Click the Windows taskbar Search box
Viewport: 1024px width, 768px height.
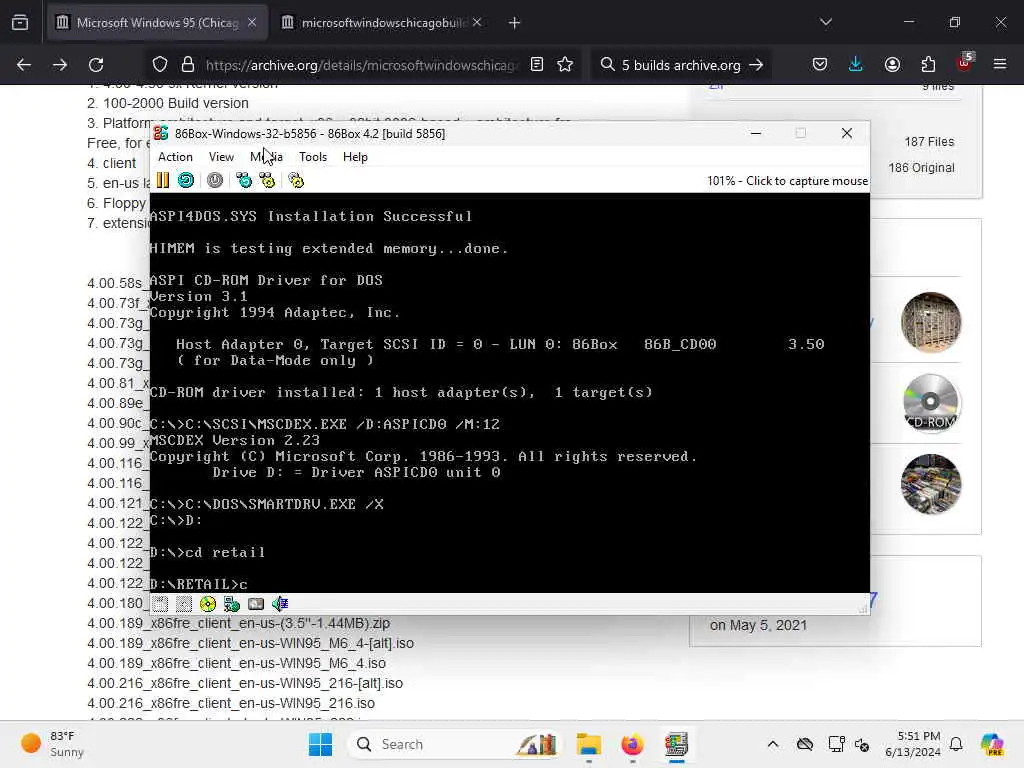click(x=455, y=744)
